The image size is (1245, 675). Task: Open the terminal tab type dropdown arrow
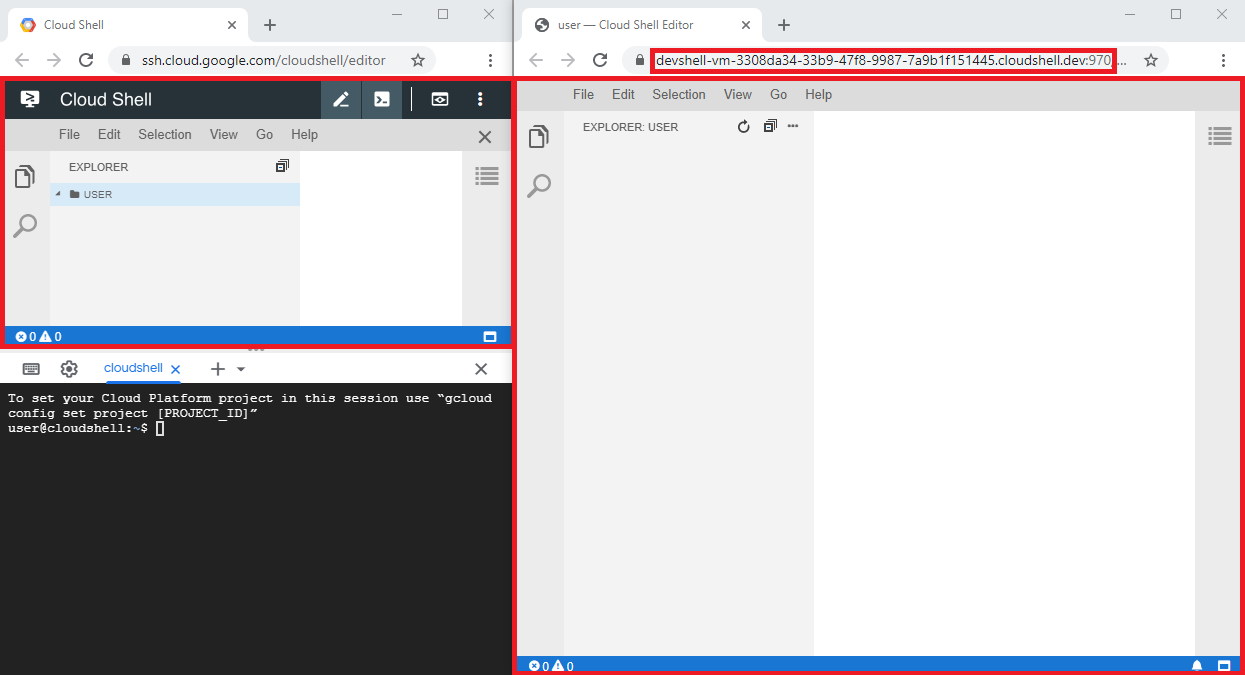[240, 368]
